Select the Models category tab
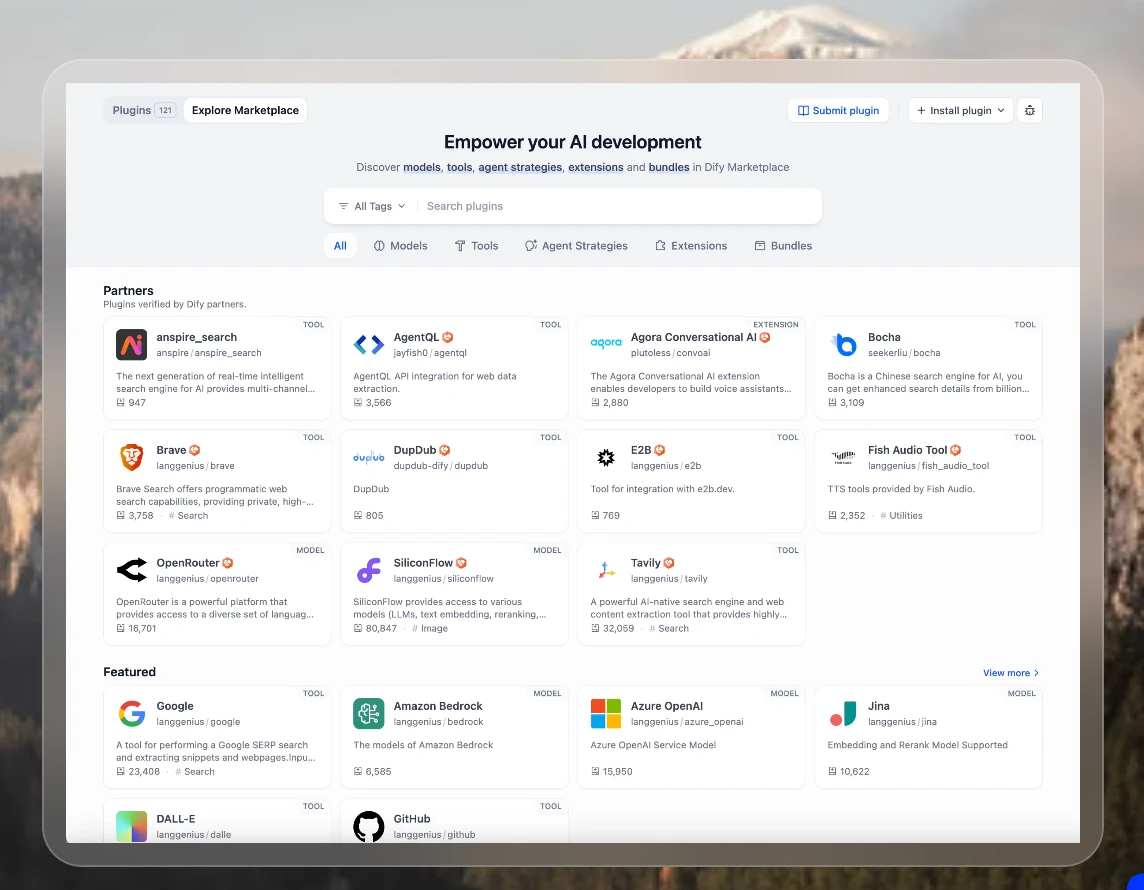This screenshot has width=1144, height=890. click(x=401, y=246)
